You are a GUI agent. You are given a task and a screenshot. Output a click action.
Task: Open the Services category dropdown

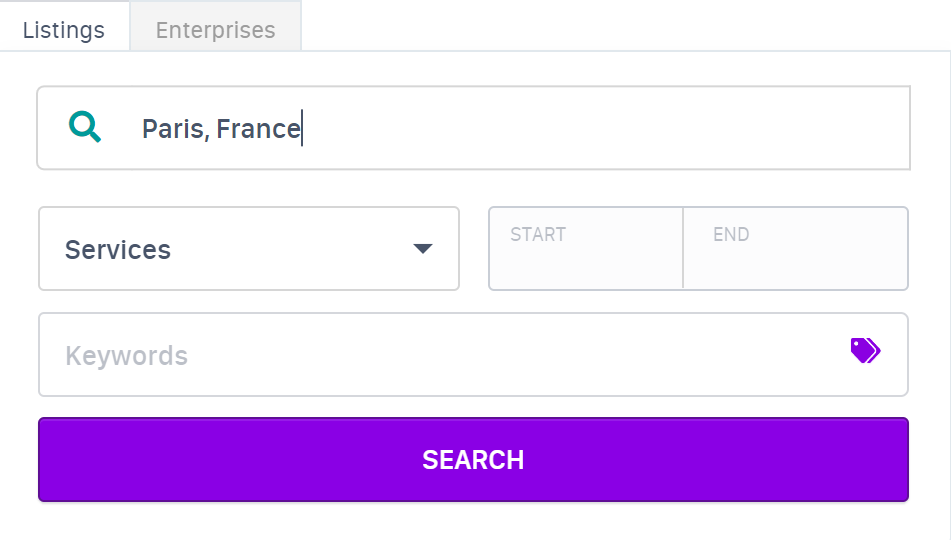click(248, 249)
